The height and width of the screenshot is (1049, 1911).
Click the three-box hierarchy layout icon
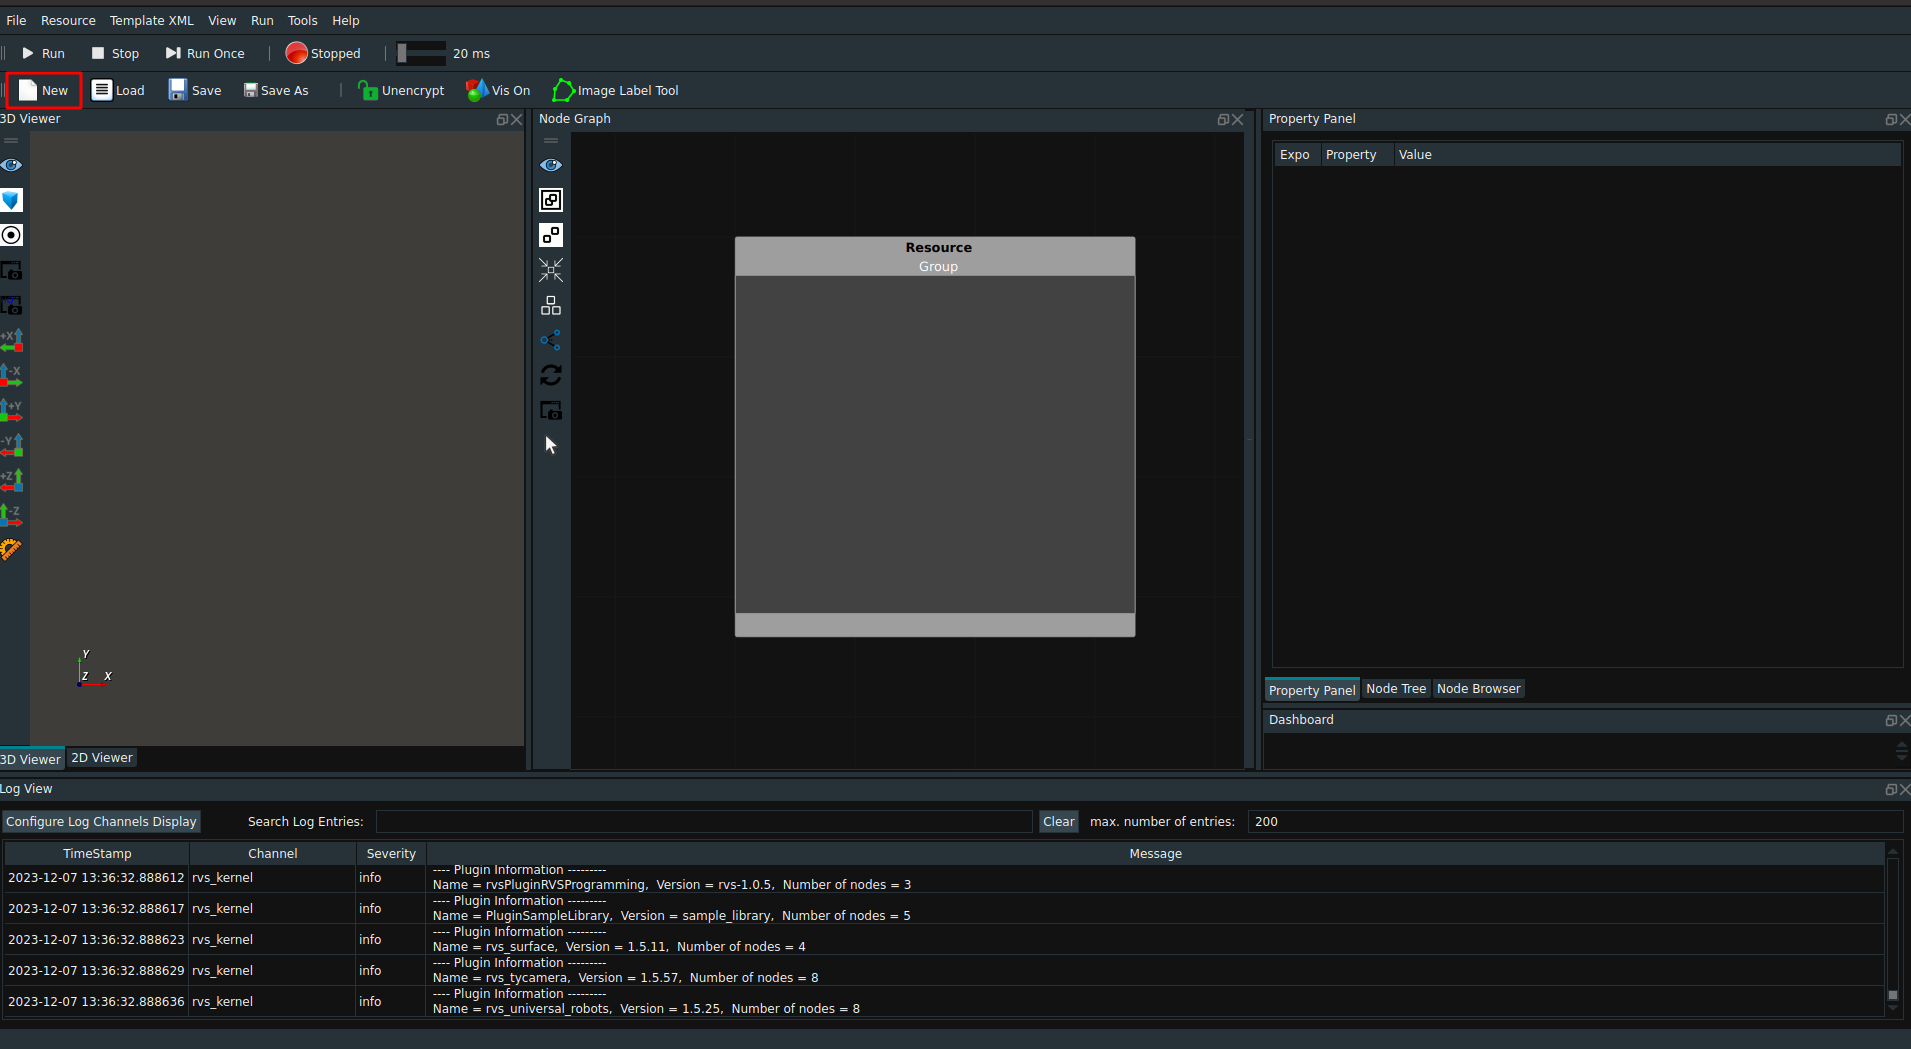point(551,305)
